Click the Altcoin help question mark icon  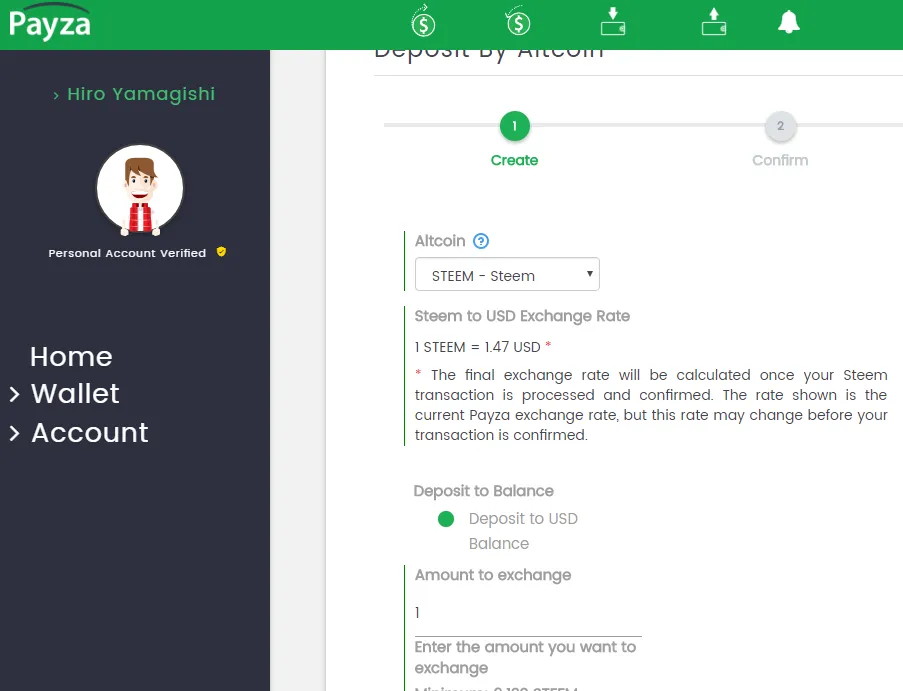click(481, 241)
